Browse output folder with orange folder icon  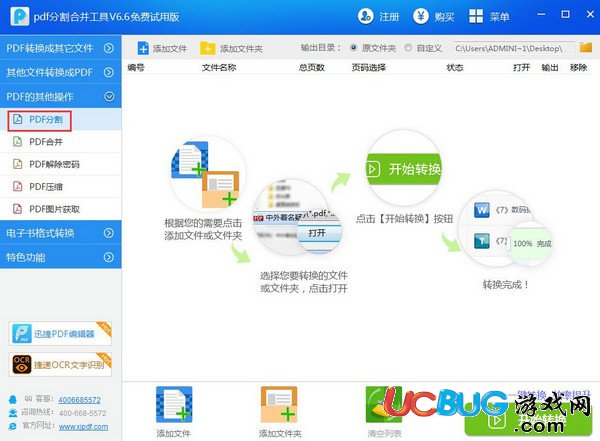[585, 47]
